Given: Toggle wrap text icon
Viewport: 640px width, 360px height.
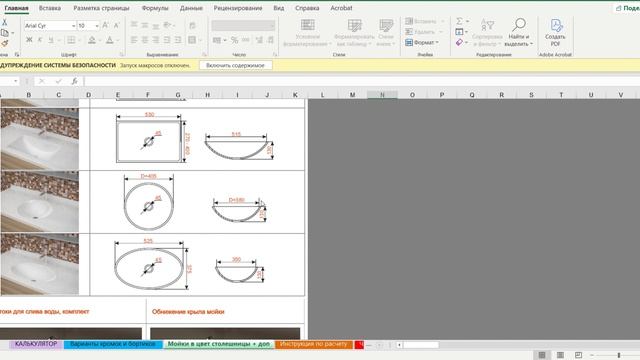Looking at the screenshot, I should coord(192,25).
